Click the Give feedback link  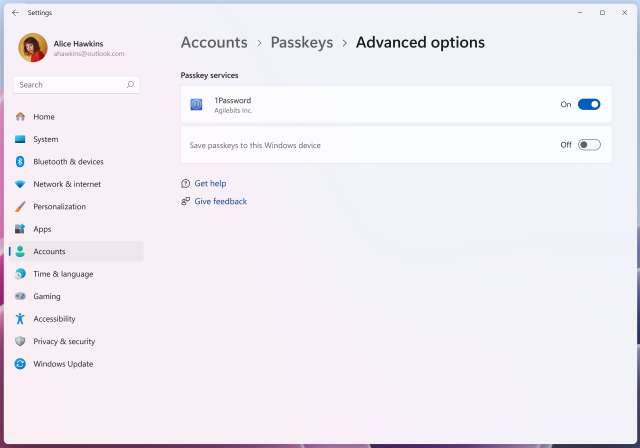point(220,202)
